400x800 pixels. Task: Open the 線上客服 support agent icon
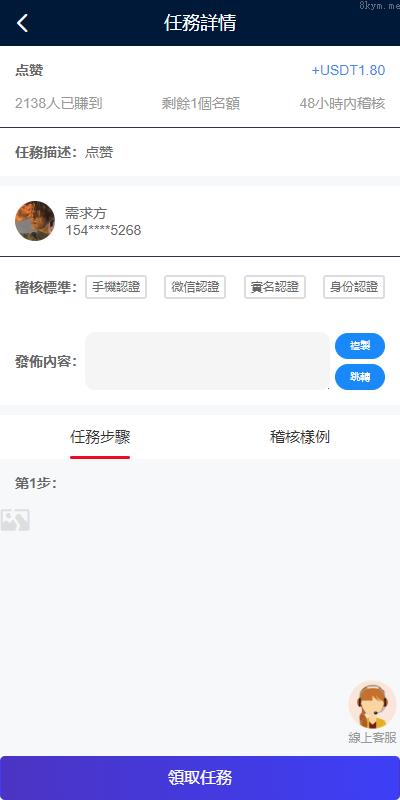[x=372, y=705]
